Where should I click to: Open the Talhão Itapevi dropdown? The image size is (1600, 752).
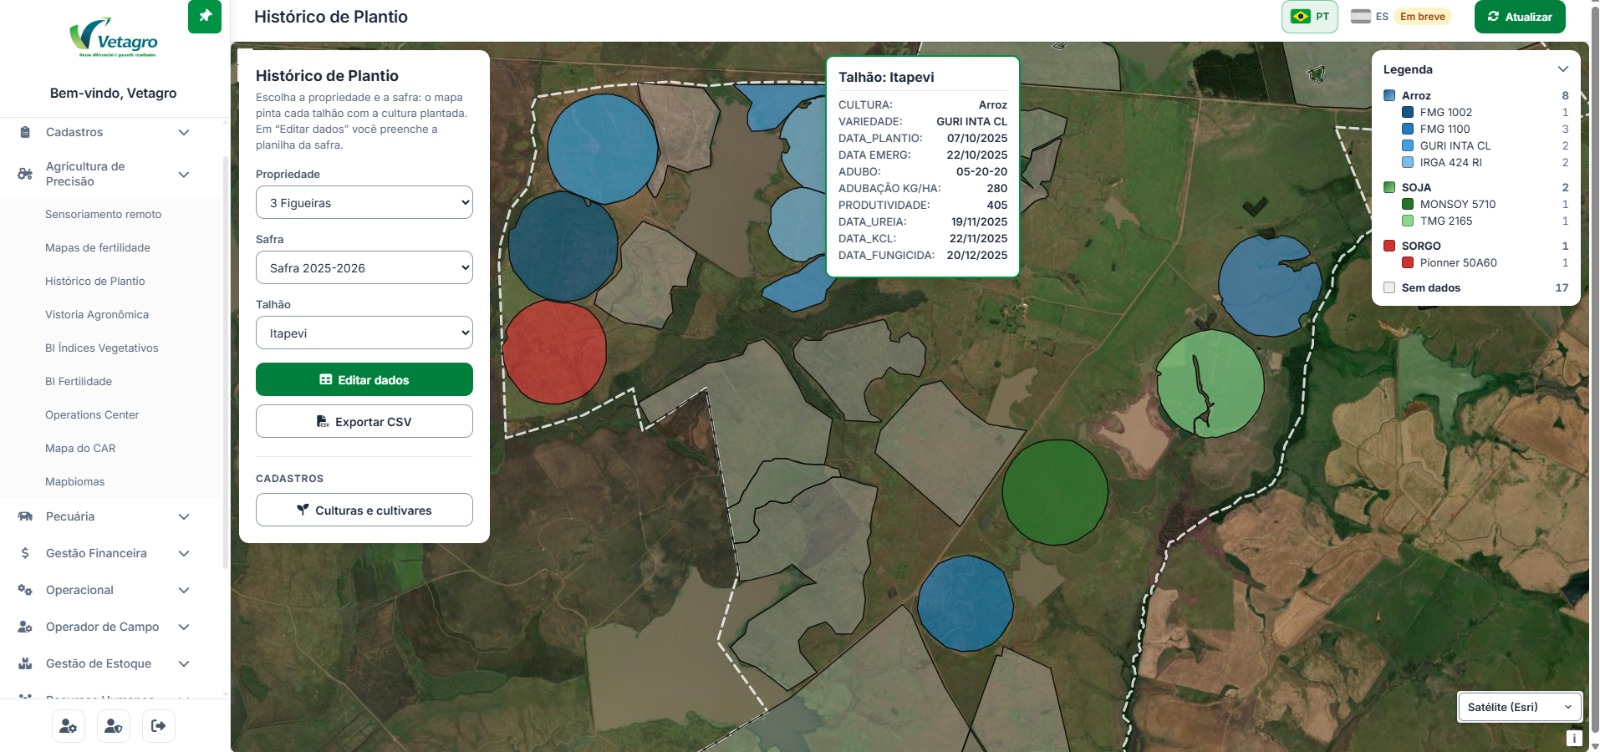[x=364, y=333]
